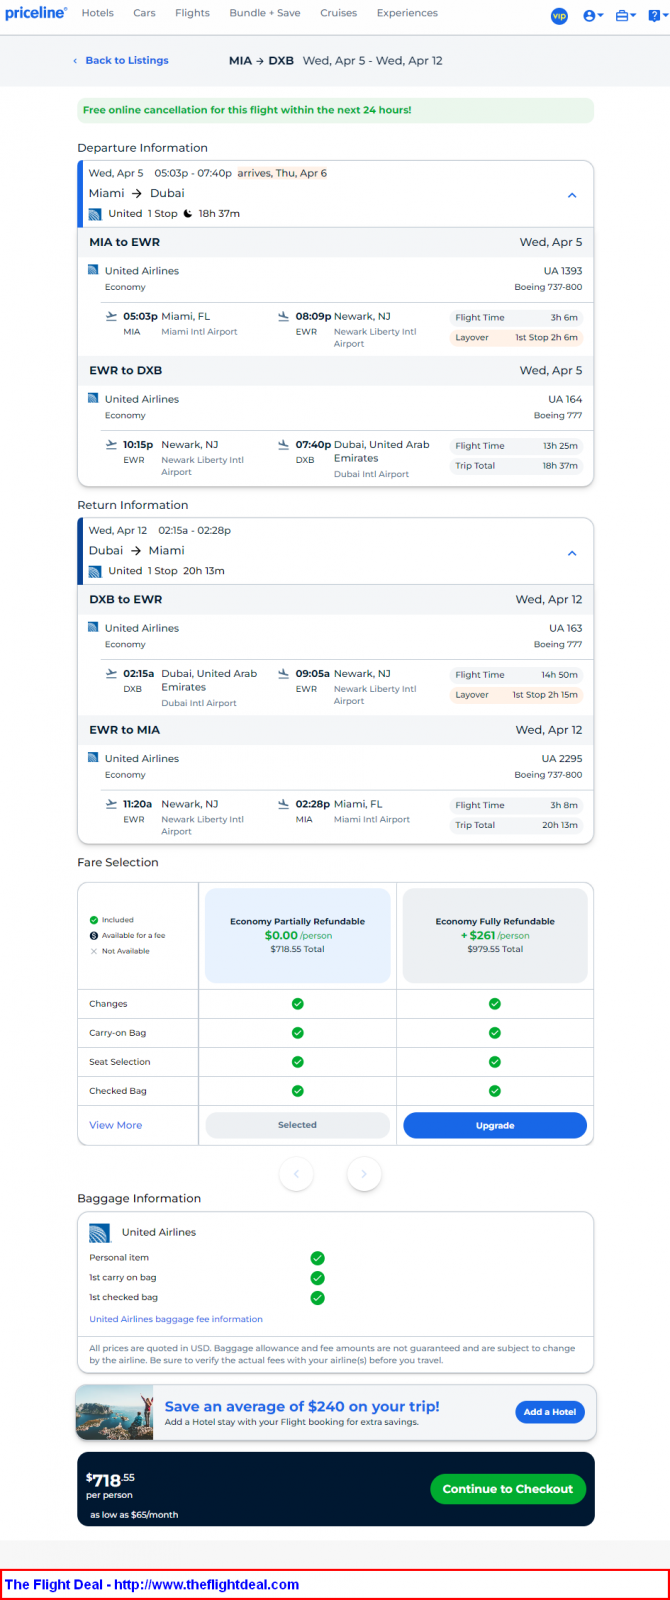Continue to Checkout
This screenshot has height=1600, width=670.
(508, 1489)
